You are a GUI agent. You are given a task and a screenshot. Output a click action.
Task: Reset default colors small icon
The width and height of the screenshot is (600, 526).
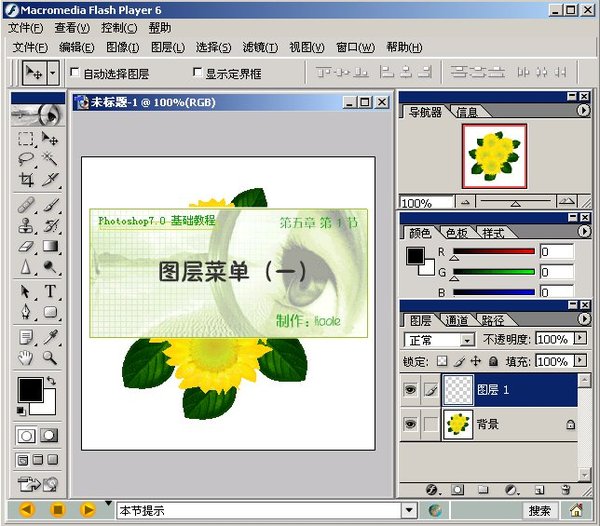click(x=21, y=411)
